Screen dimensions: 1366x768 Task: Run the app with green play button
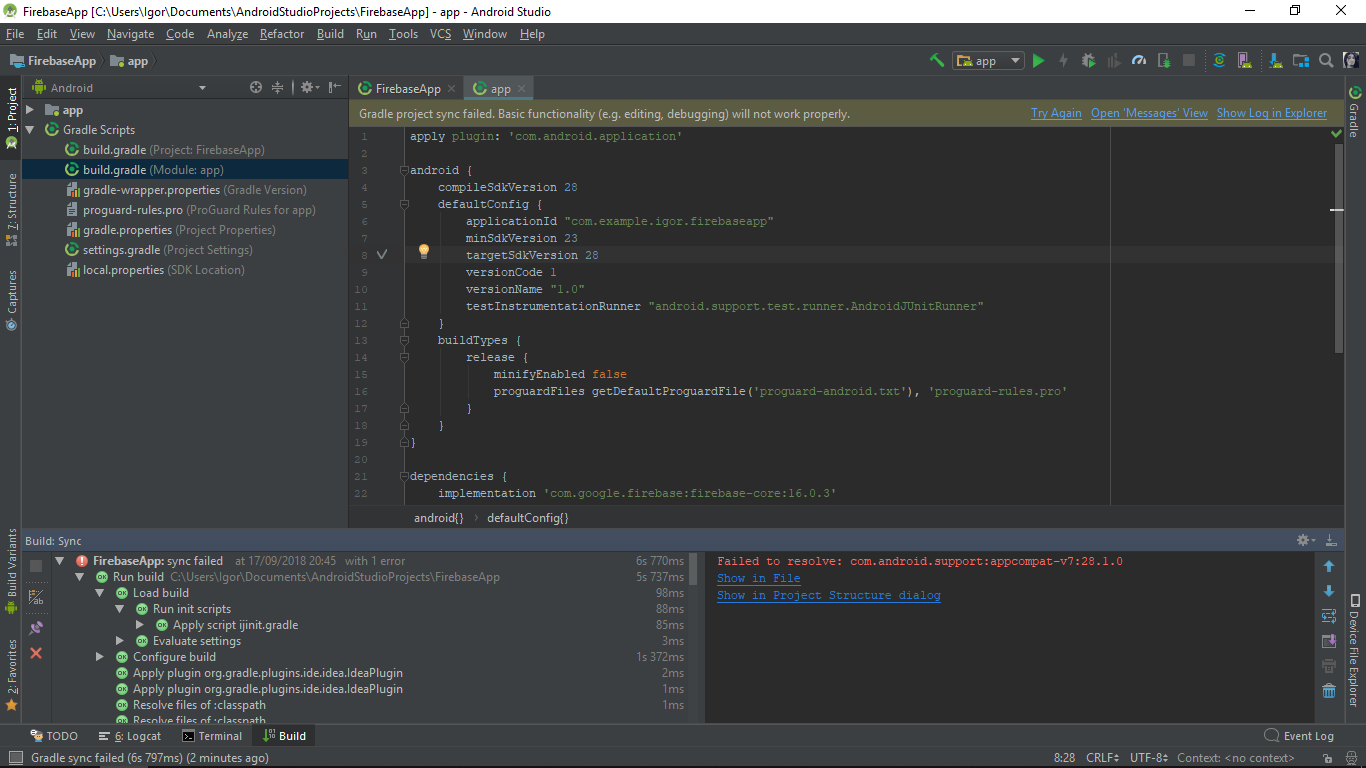click(1038, 60)
